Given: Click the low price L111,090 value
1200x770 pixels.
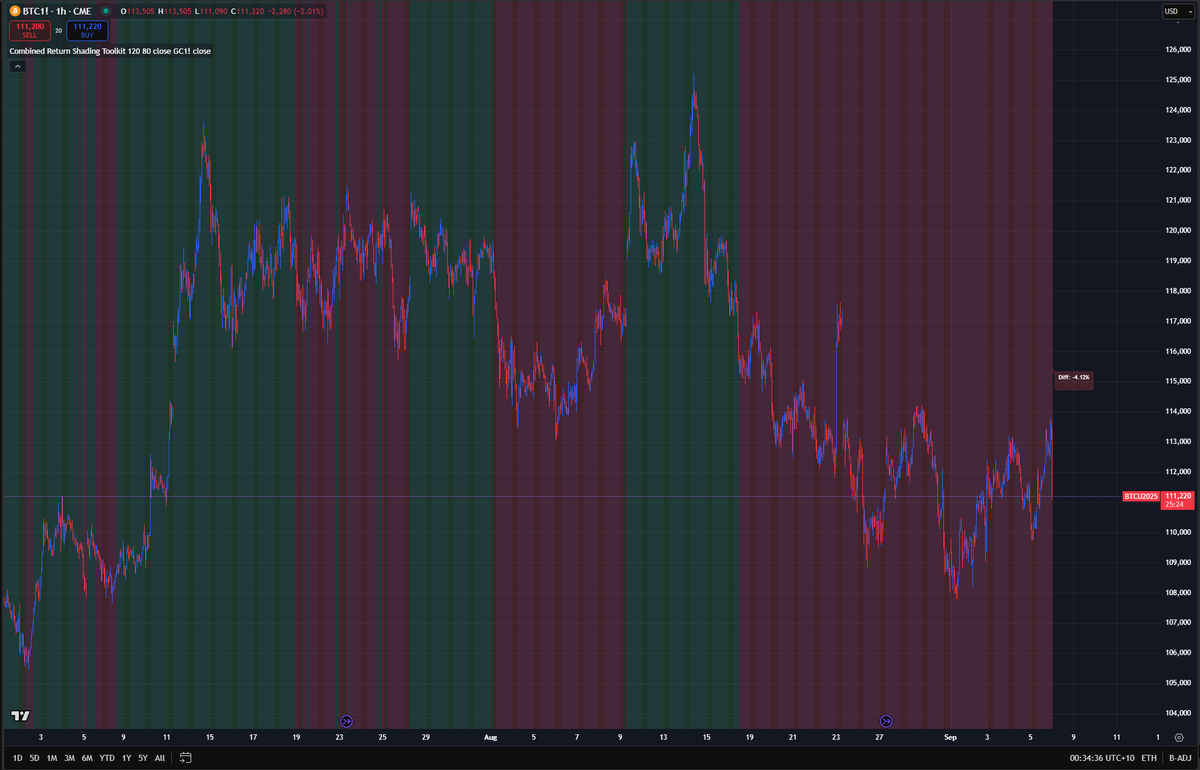Looking at the screenshot, I should [x=210, y=11].
